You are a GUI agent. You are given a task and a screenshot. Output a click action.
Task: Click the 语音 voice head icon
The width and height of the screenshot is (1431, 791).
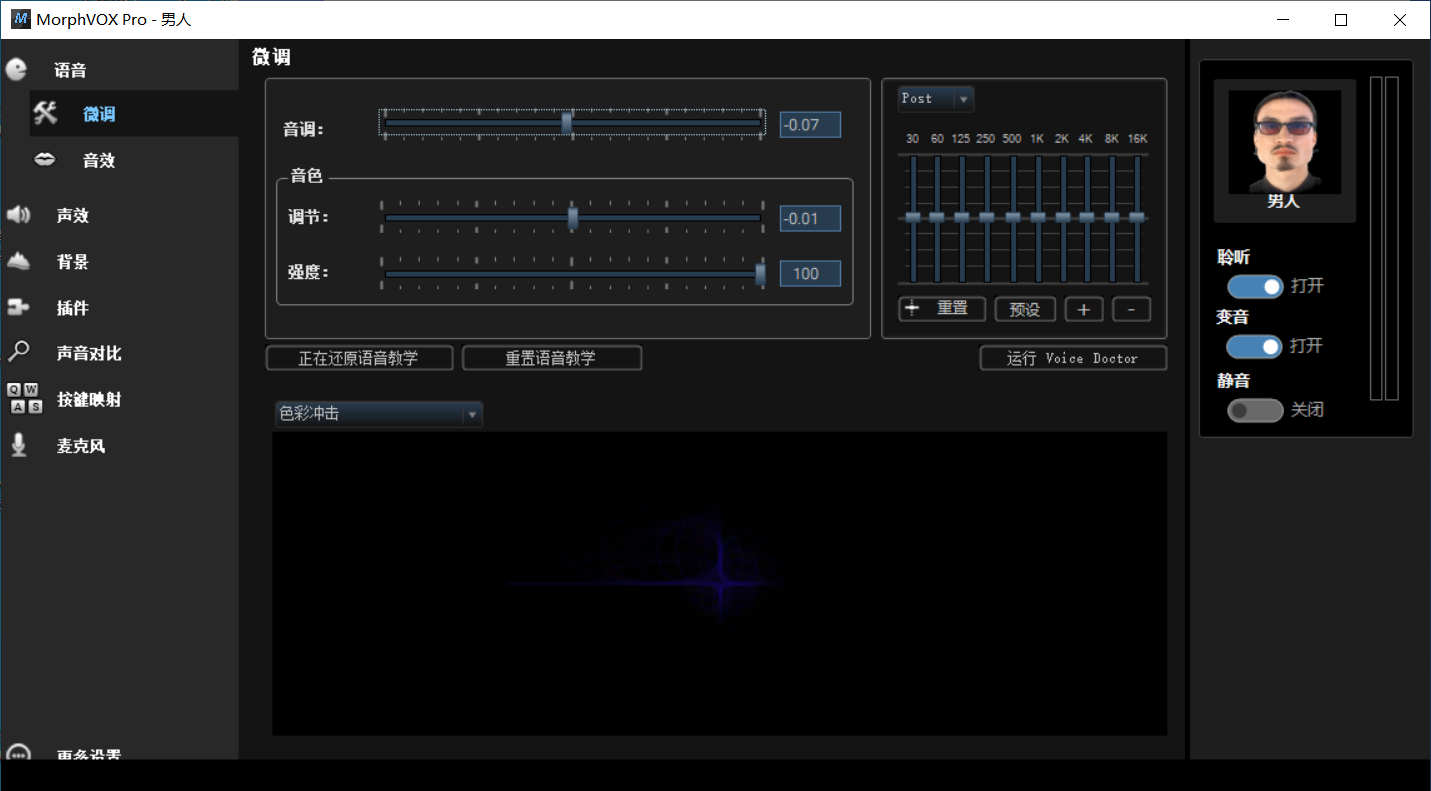pos(17,70)
